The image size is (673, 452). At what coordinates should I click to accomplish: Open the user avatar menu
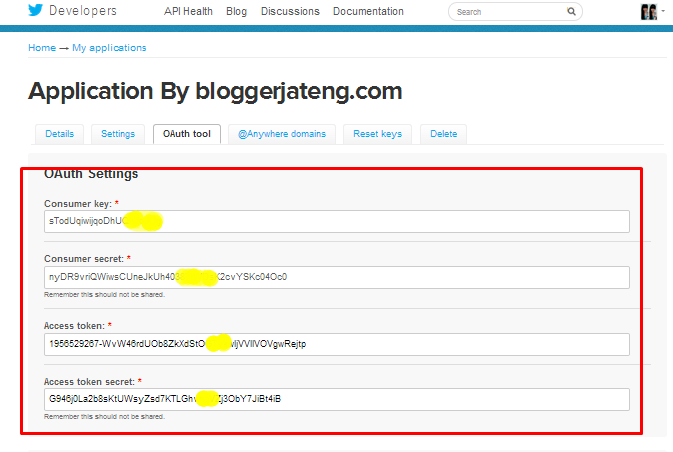coord(649,12)
